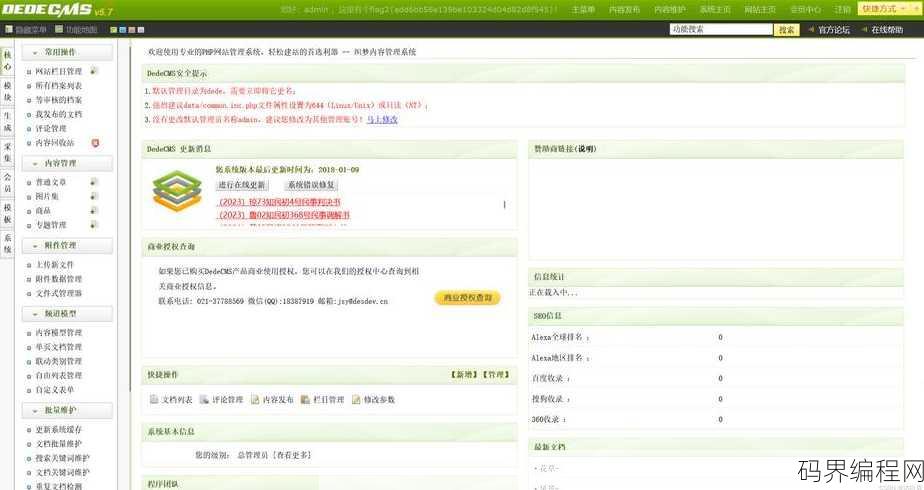
Task: Open 所有档案列表 in sidebar
Action: [58, 85]
